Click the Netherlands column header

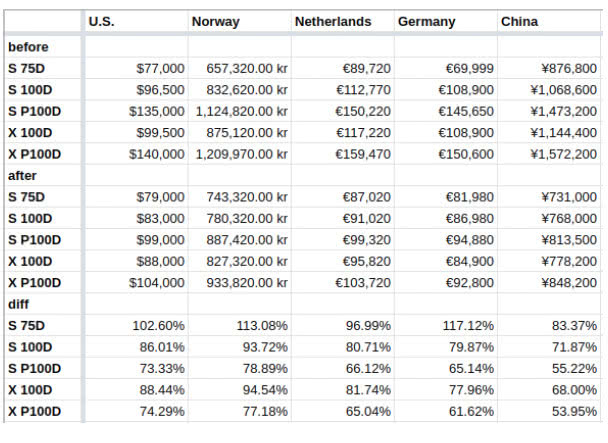[x=342, y=21]
